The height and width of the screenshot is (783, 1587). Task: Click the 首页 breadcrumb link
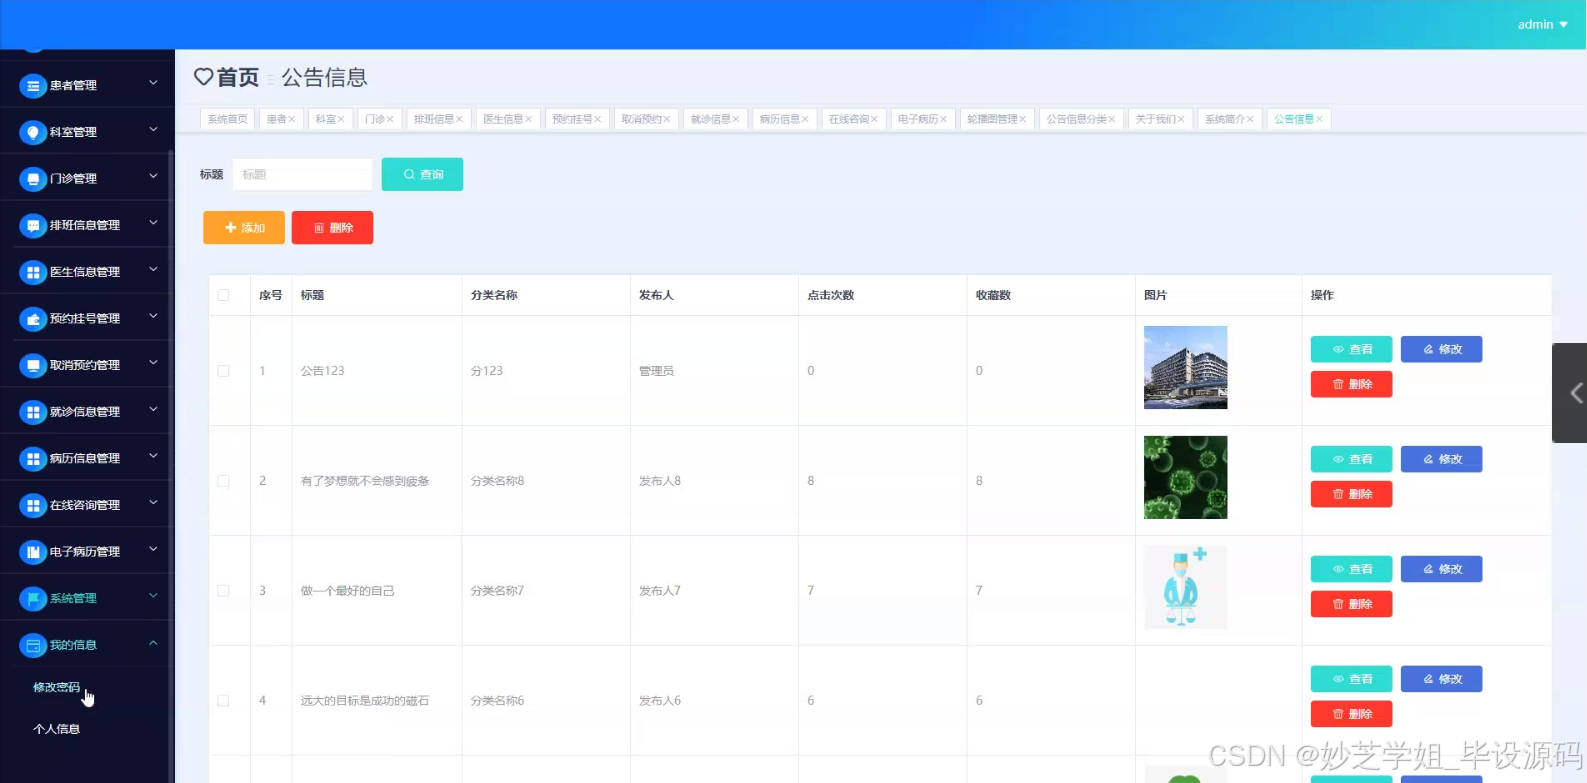(237, 77)
